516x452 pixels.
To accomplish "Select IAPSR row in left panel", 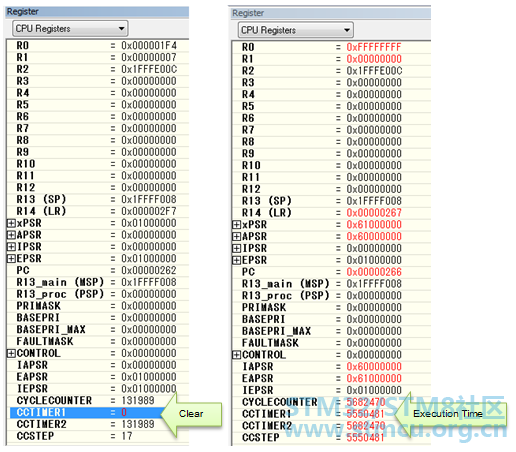I will 97,365.
